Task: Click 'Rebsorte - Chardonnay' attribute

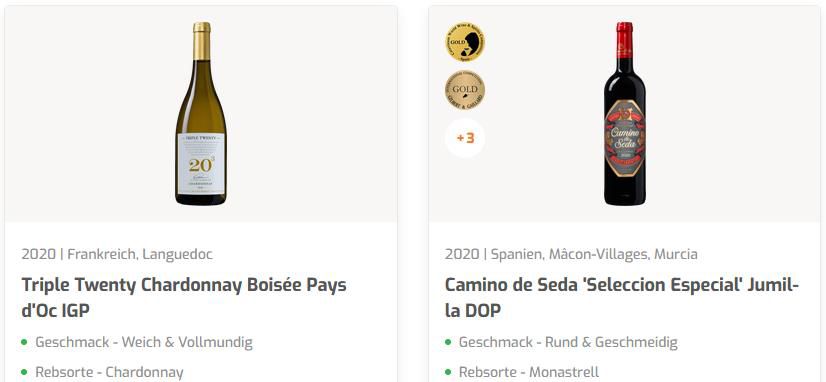Action: tap(109, 372)
